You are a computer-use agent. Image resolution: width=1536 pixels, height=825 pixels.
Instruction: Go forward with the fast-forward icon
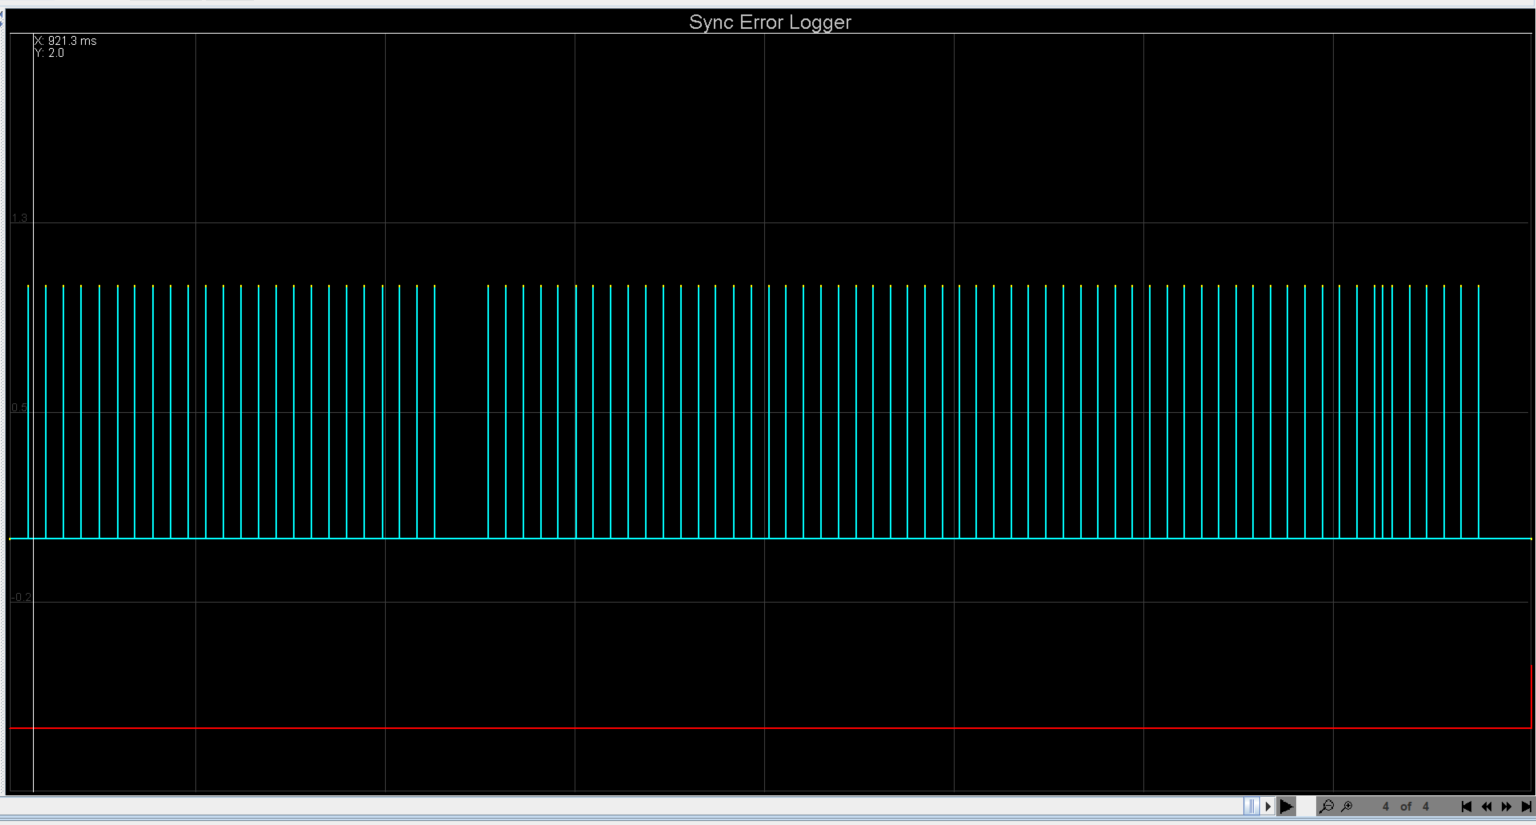coord(1507,806)
